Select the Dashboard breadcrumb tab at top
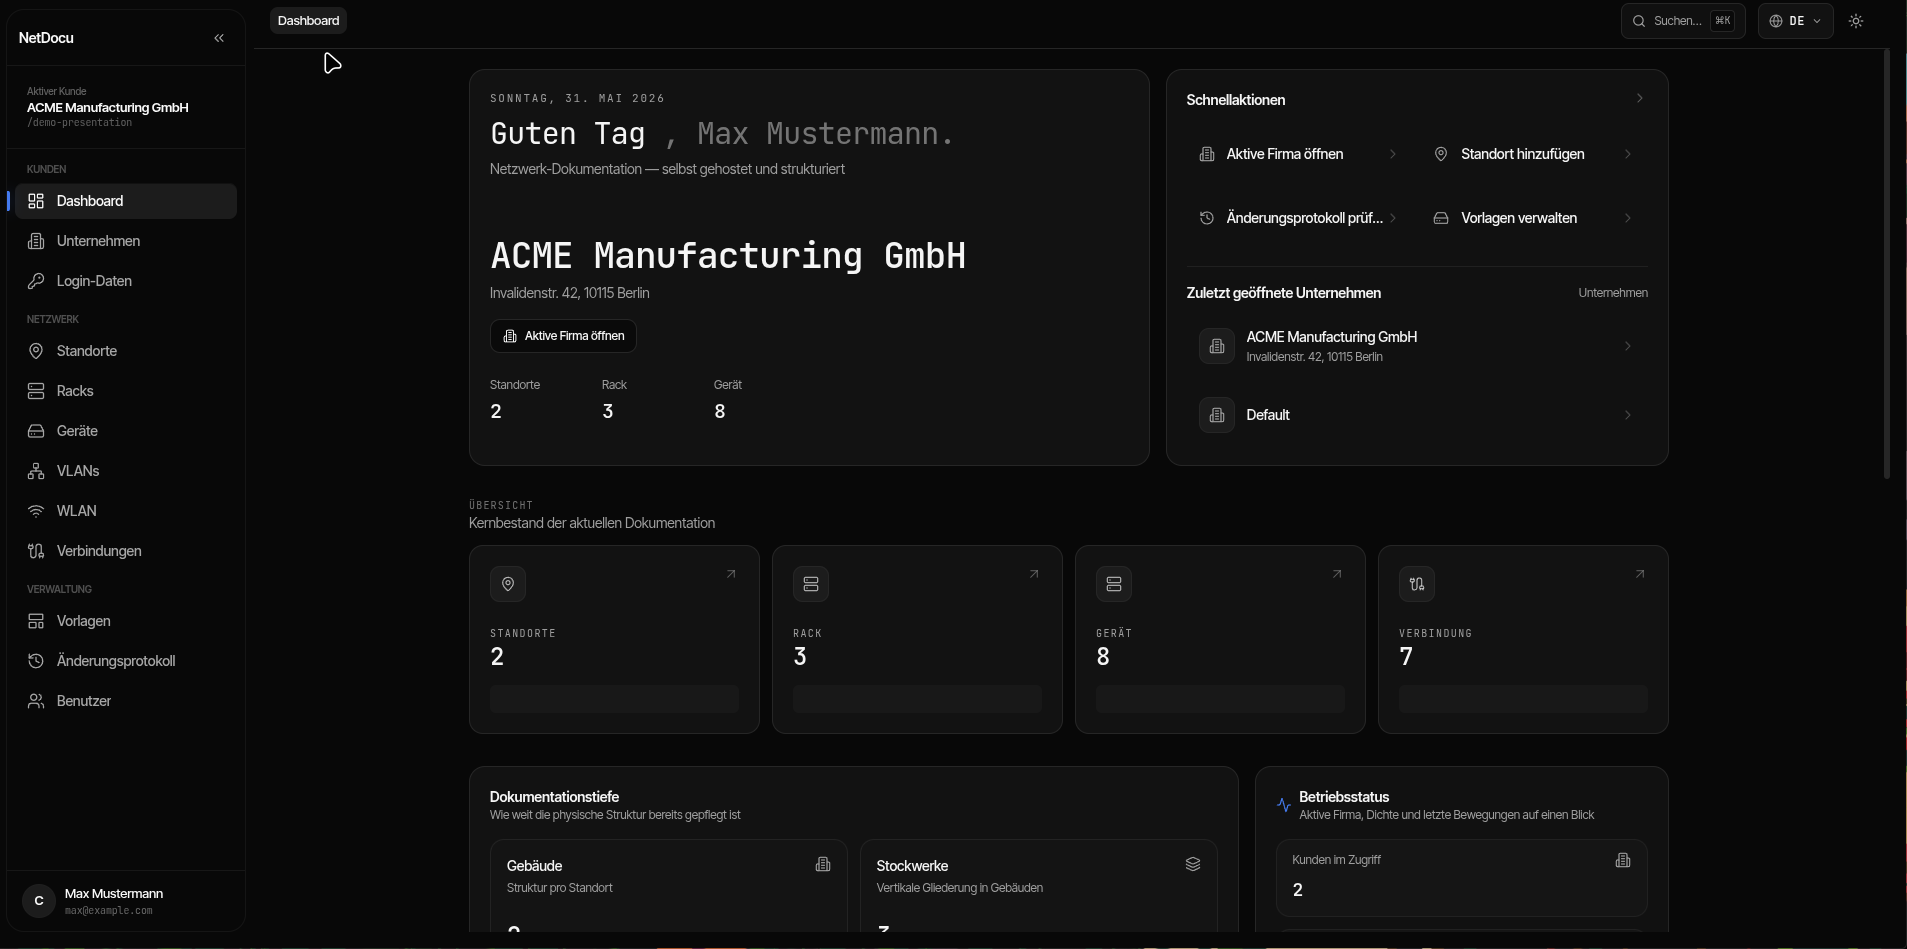The image size is (1907, 949). [308, 21]
